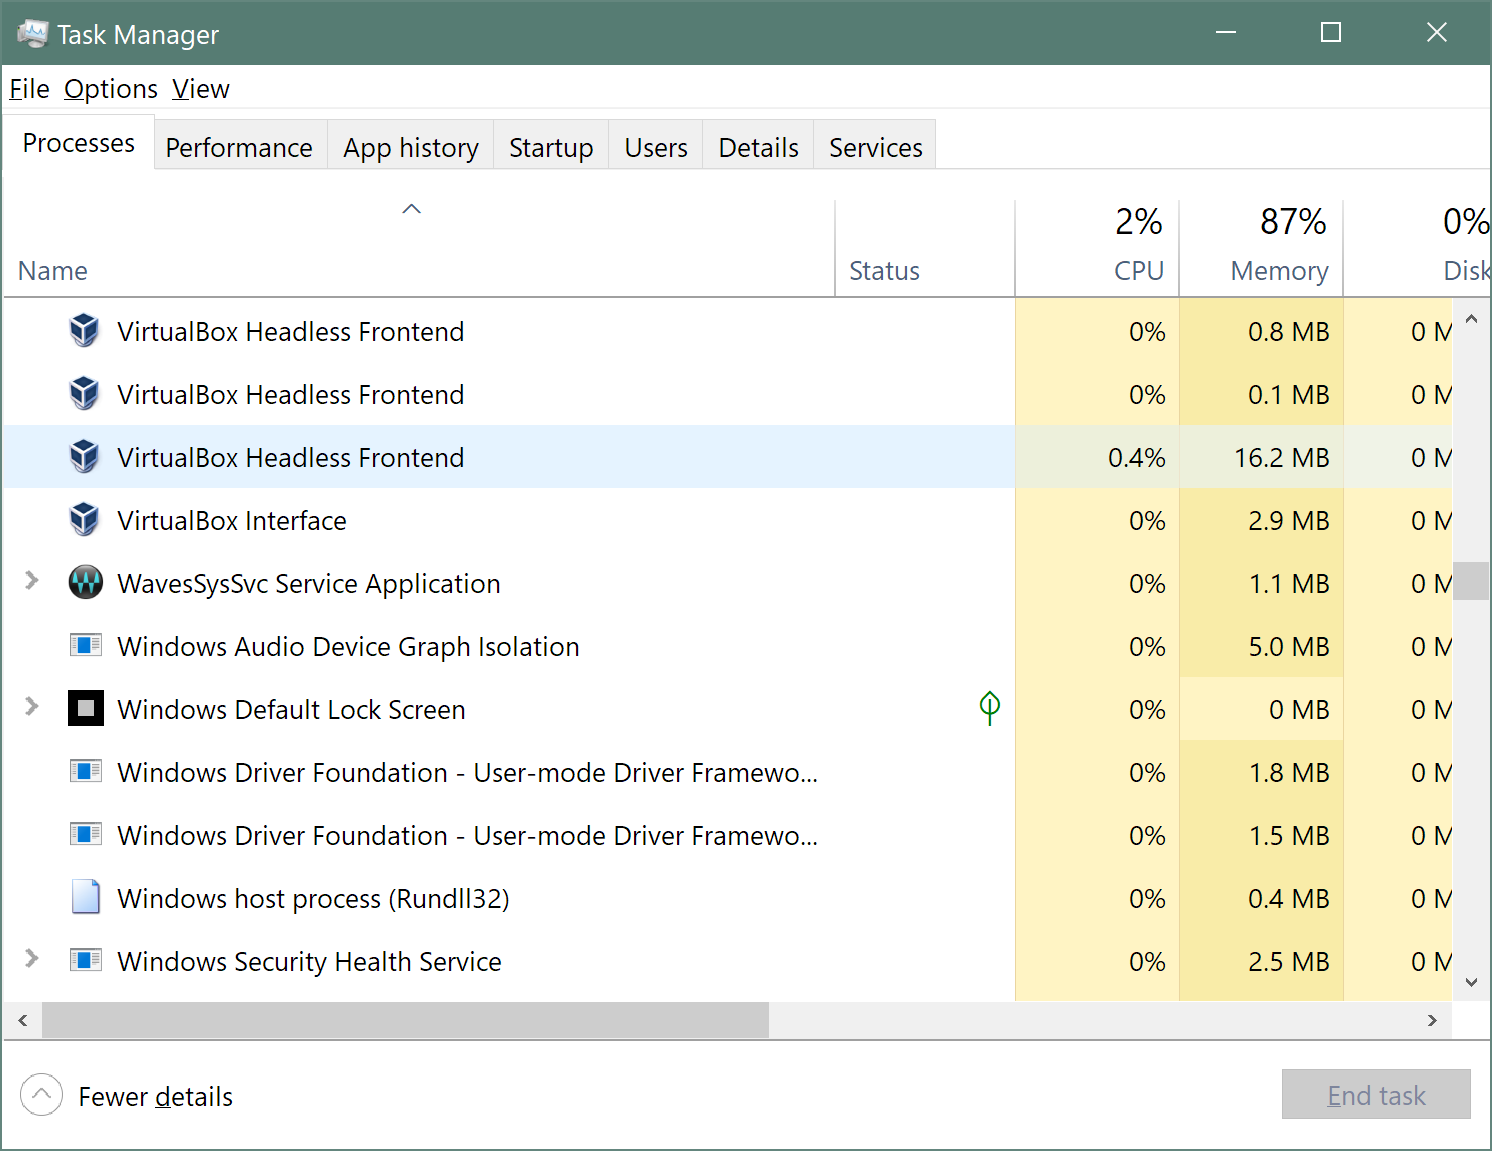Switch to the Details tab

click(x=758, y=147)
